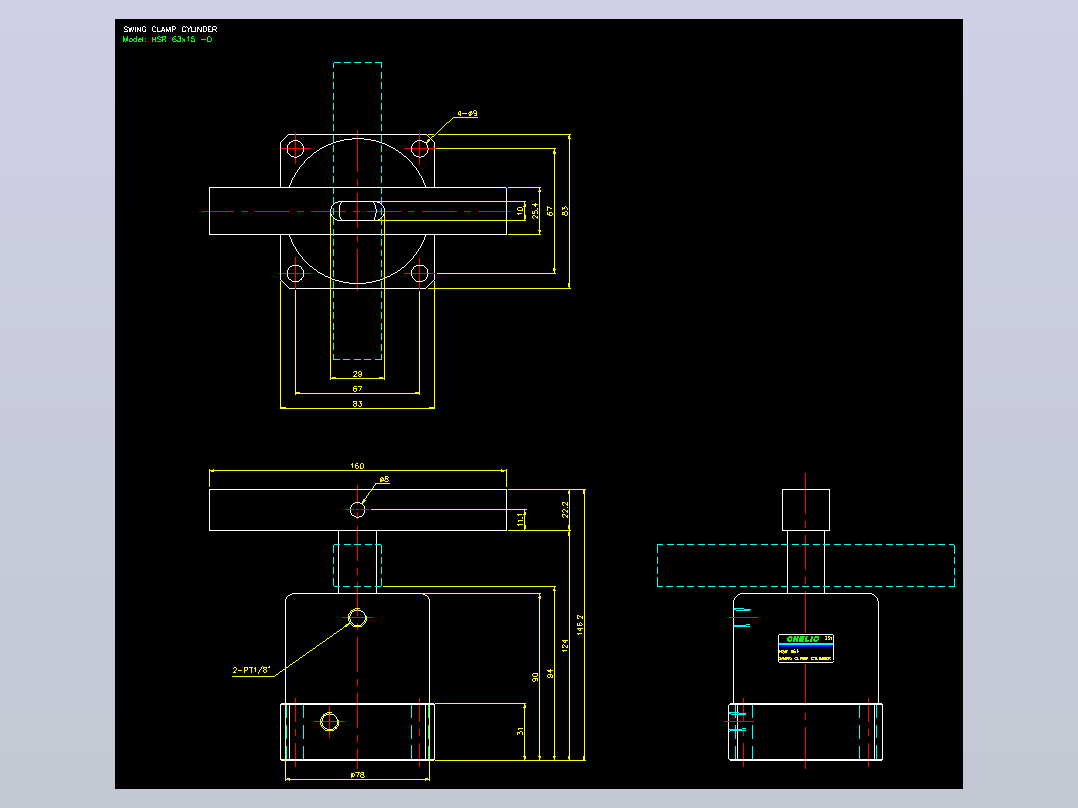
Task: Select the 22.2 arm thickness dimension
Action: 565,510
